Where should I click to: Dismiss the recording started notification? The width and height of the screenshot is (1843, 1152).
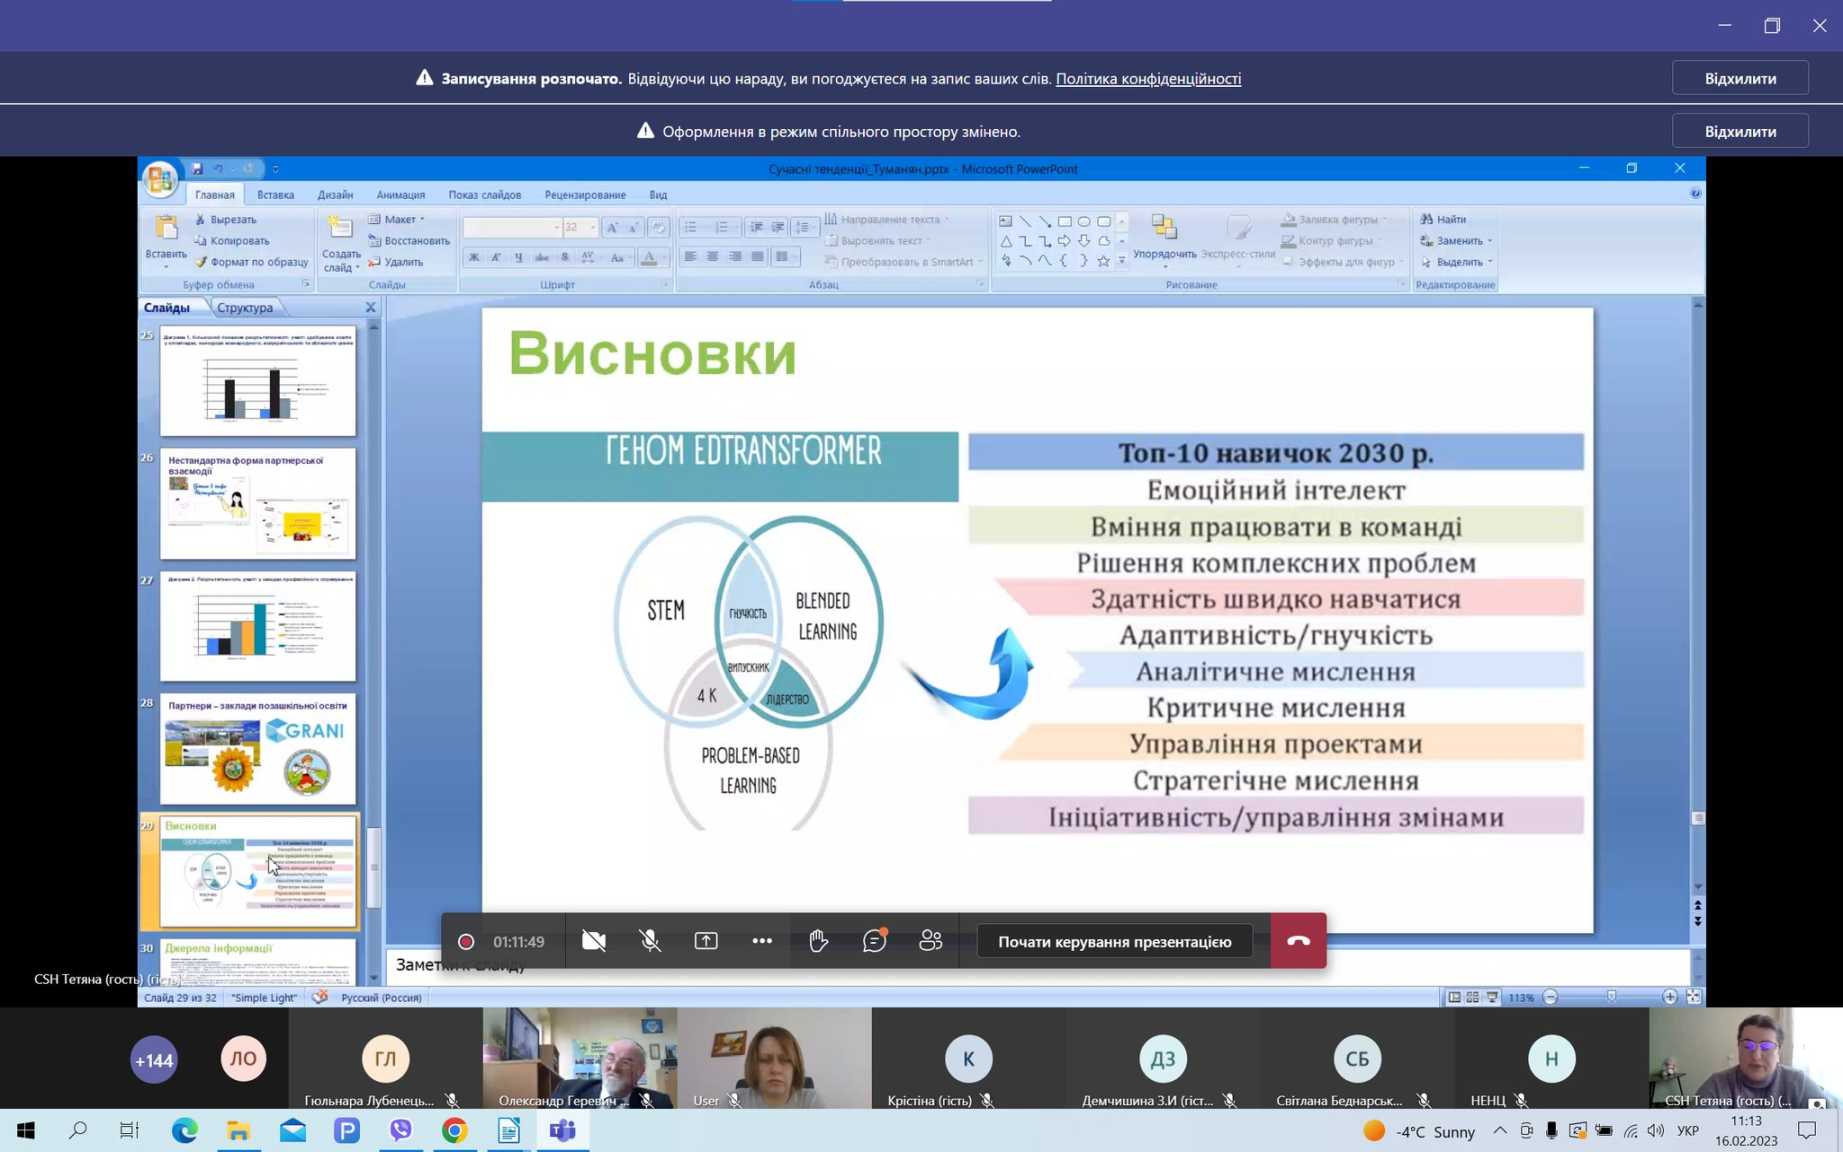tap(1740, 78)
